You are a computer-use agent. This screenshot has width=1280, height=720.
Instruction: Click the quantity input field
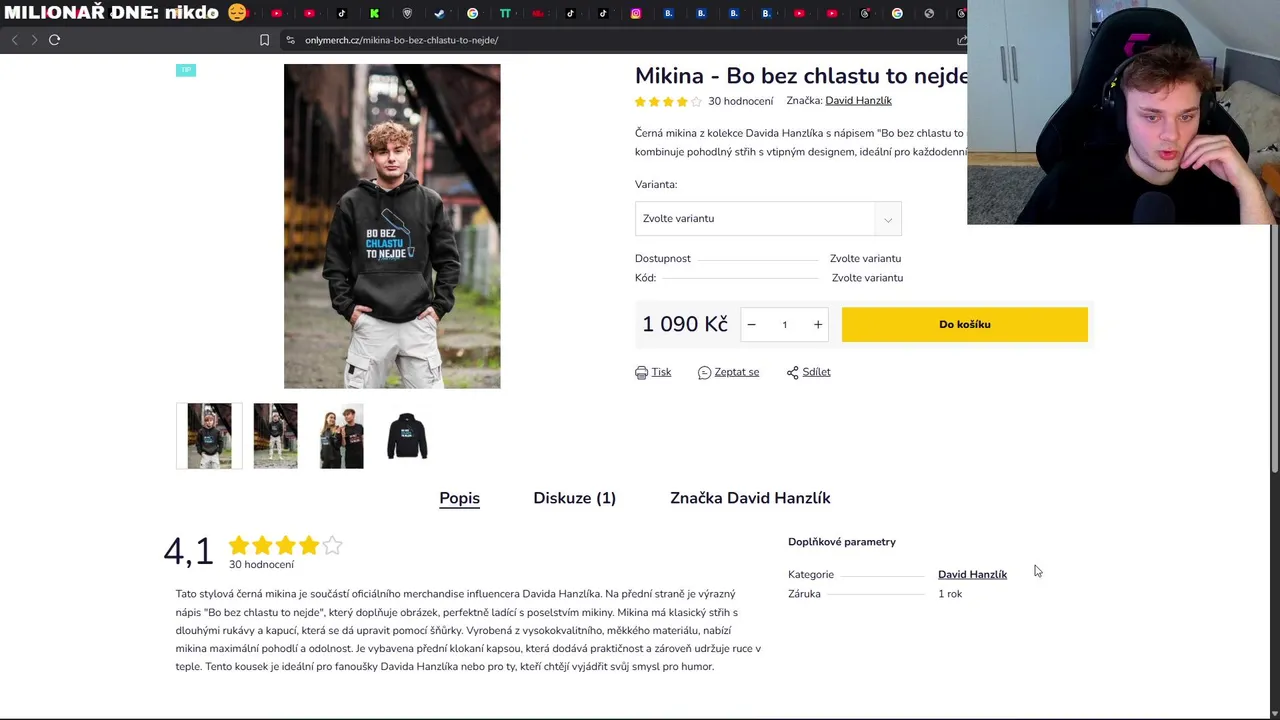click(784, 324)
